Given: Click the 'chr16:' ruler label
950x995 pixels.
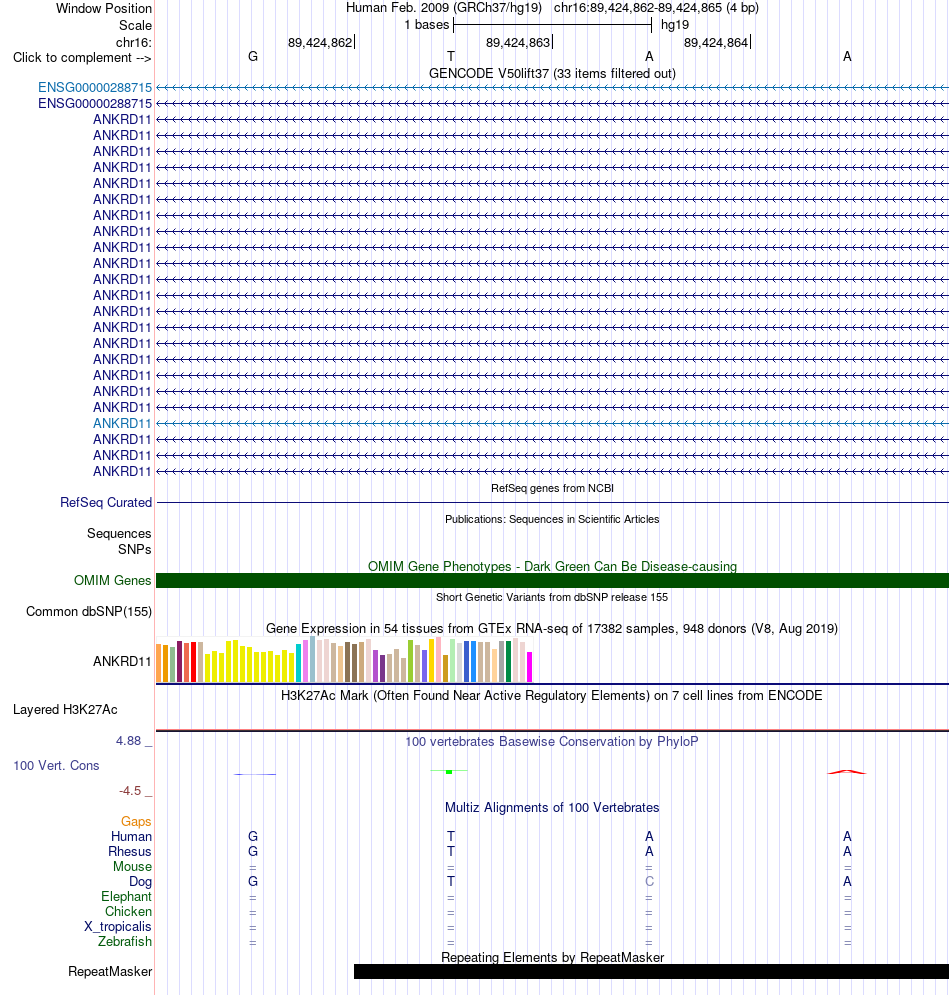Looking at the screenshot, I should (x=133, y=43).
